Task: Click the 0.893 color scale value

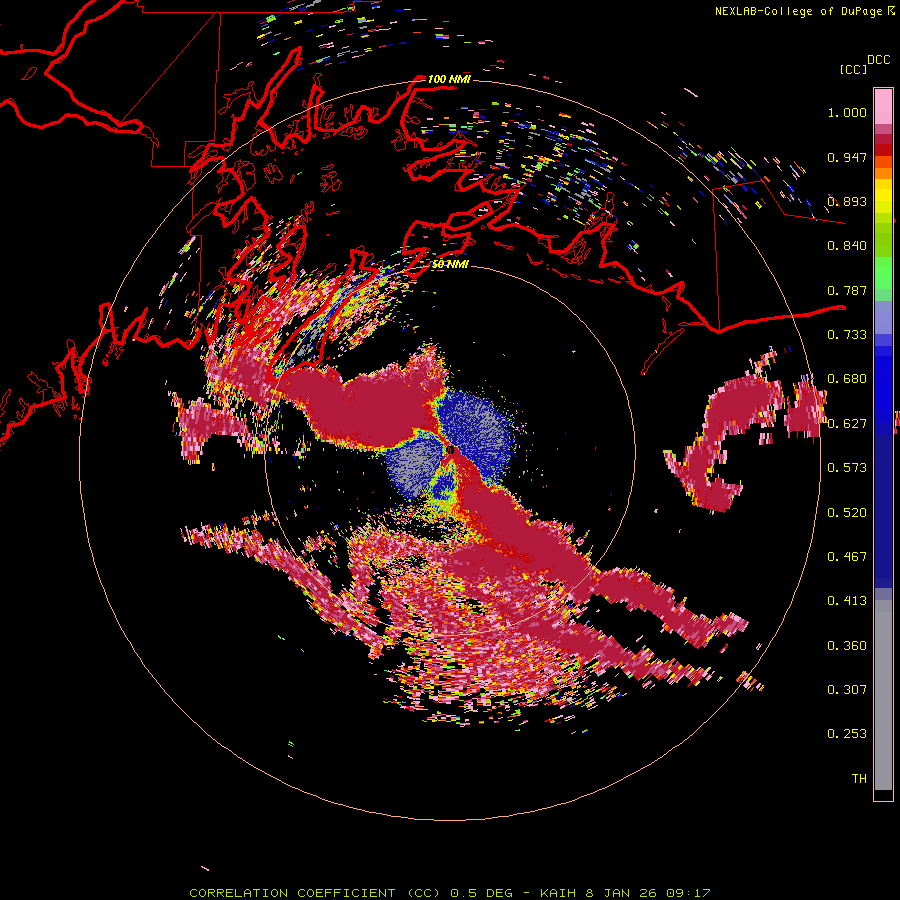Action: coord(847,201)
